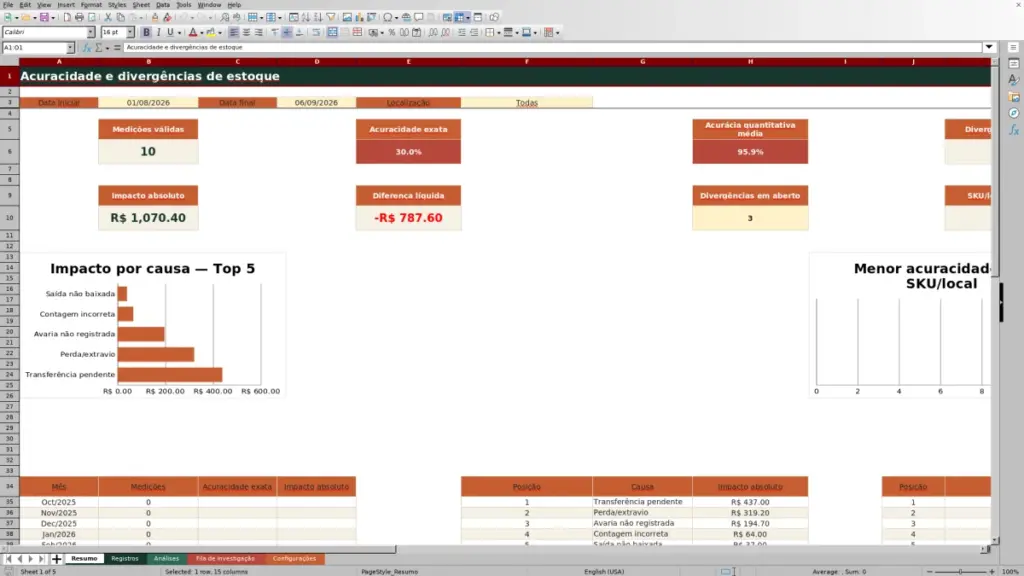
Task: Insert a chart with the toolbar icon
Action: (x=359, y=18)
